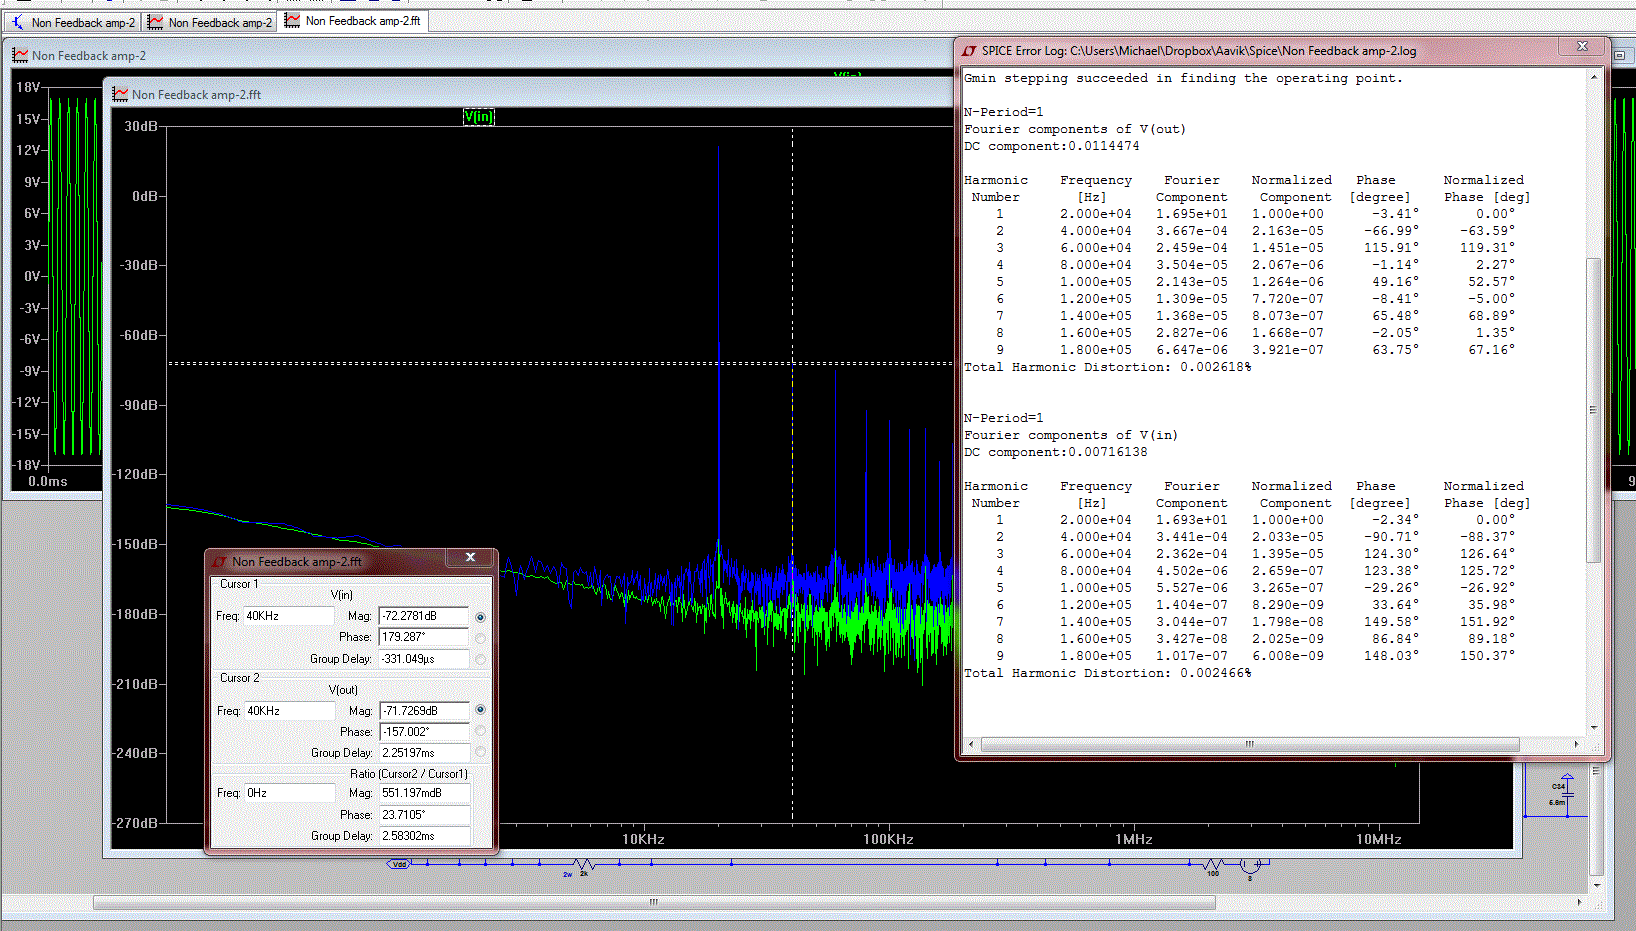Click the Cursor 2 Freq field showing 40KHz
This screenshot has width=1636, height=931.
[x=289, y=711]
